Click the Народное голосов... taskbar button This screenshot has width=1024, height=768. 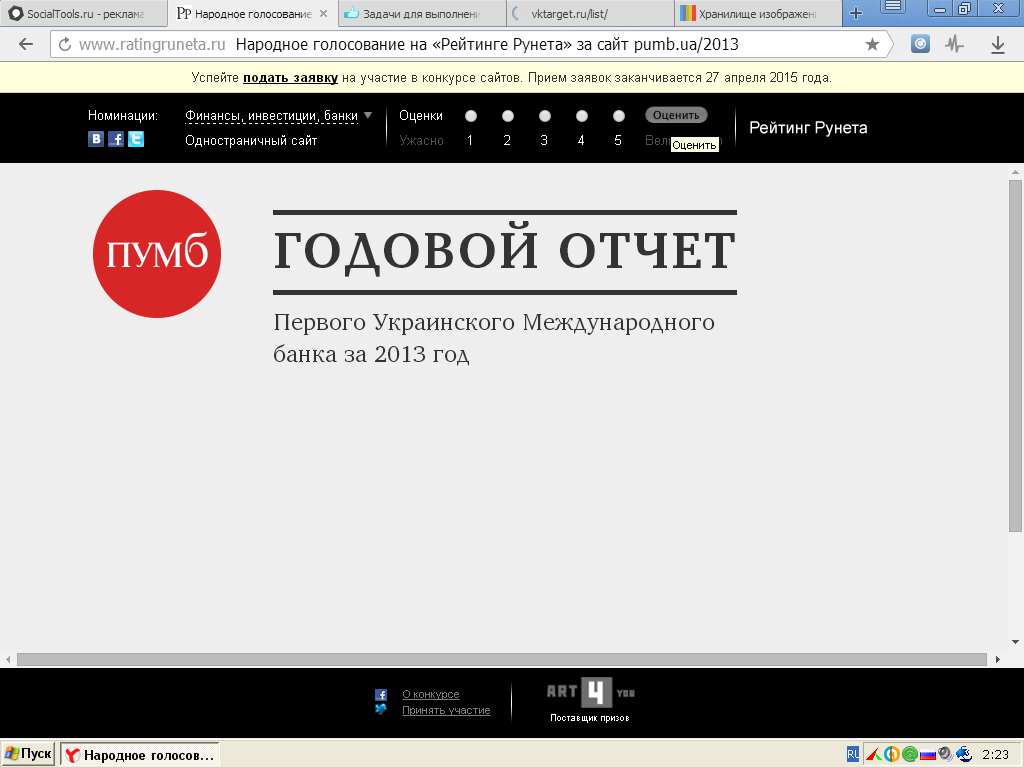pos(140,755)
